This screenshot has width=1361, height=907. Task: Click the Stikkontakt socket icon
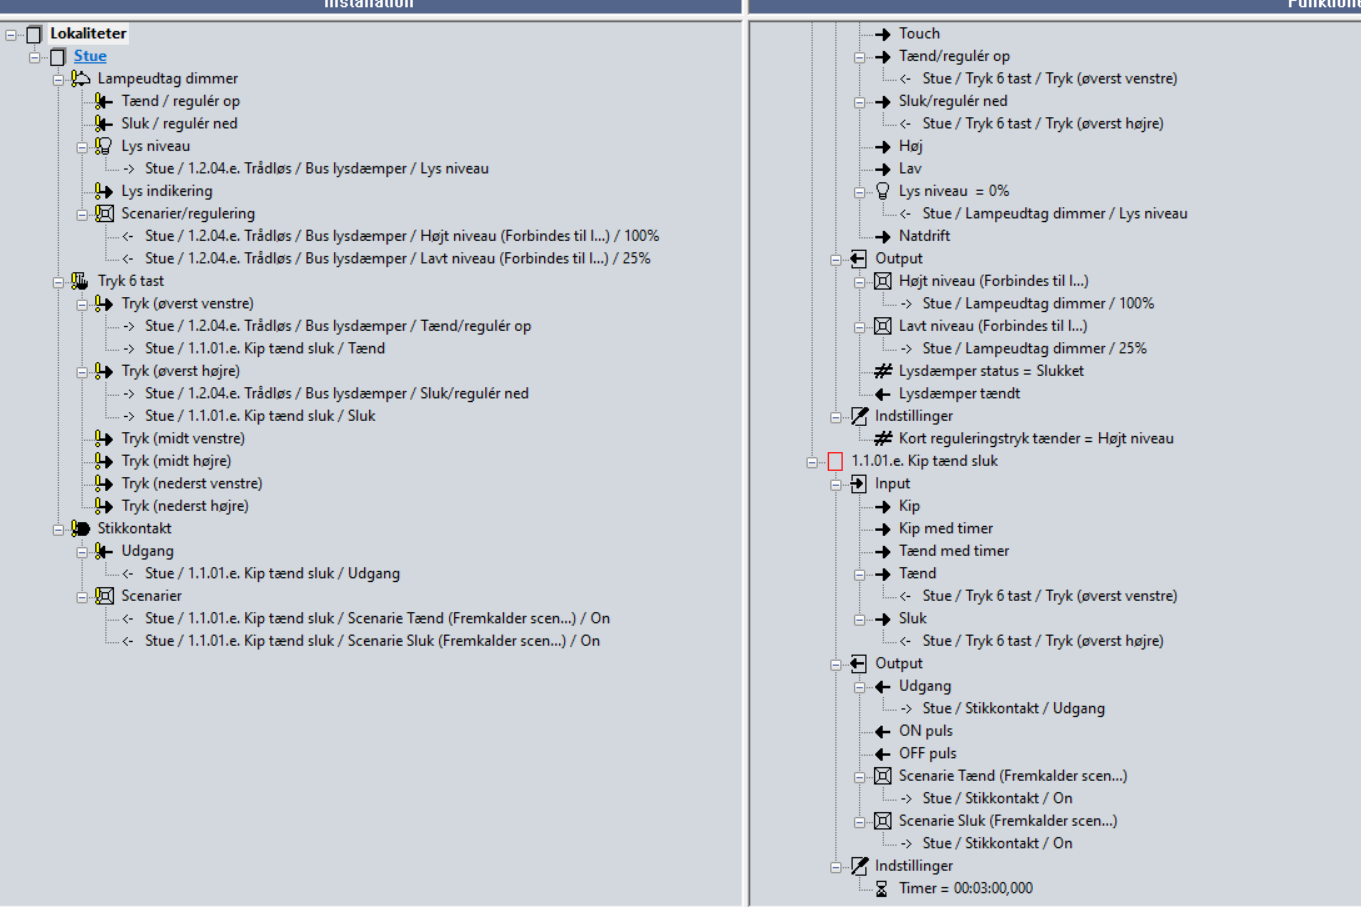(x=81, y=528)
